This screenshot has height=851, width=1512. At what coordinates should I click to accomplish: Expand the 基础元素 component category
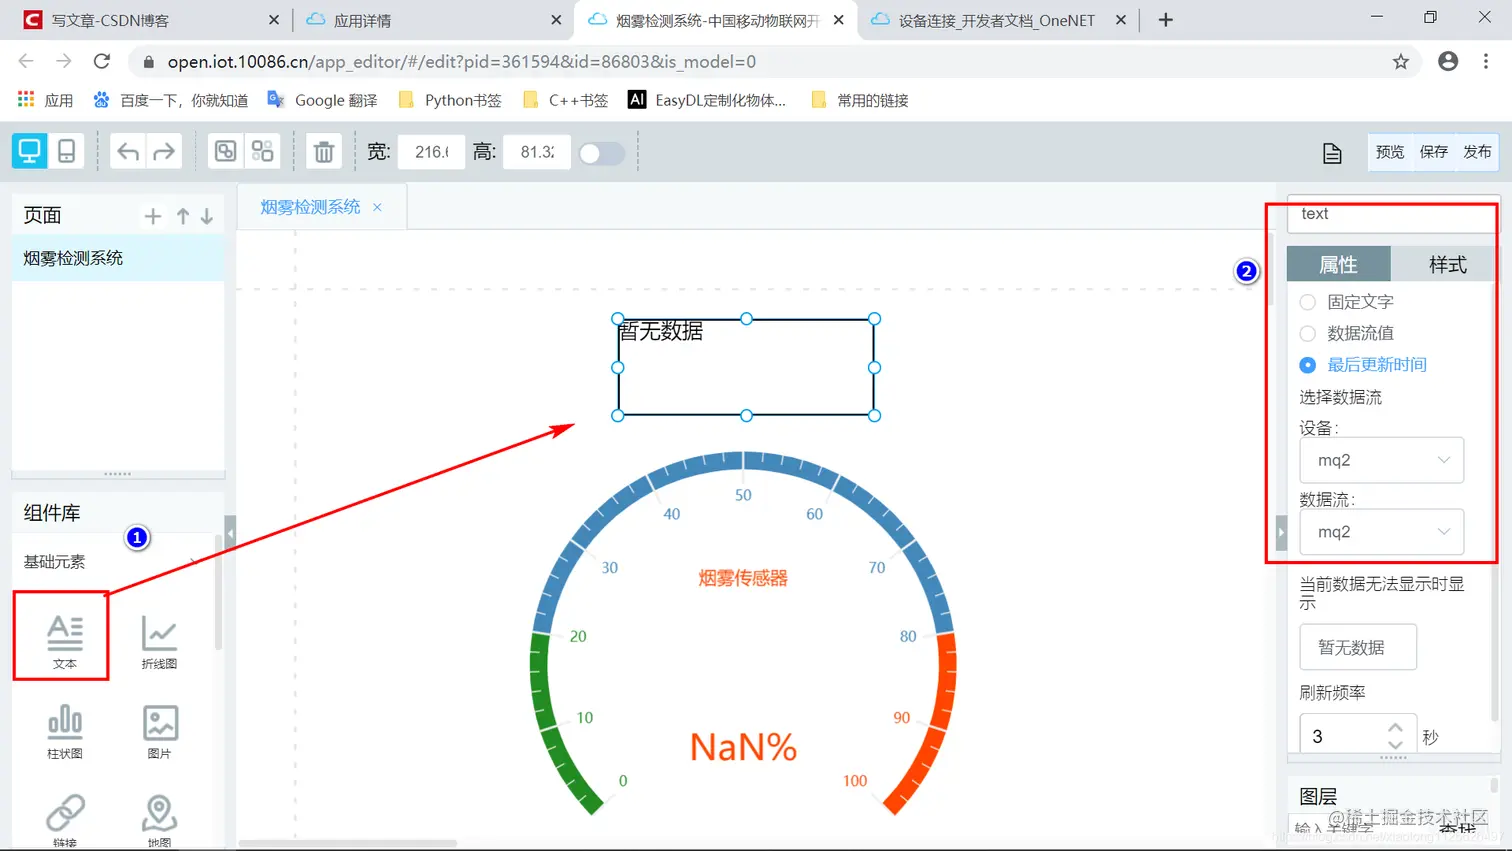click(113, 562)
